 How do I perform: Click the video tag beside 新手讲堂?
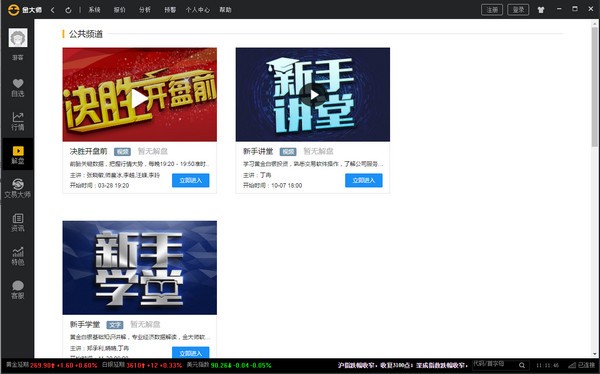[288, 152]
